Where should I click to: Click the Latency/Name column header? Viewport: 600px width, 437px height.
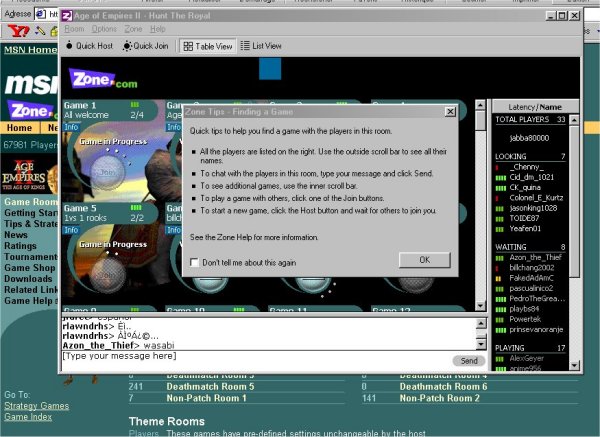tap(535, 107)
